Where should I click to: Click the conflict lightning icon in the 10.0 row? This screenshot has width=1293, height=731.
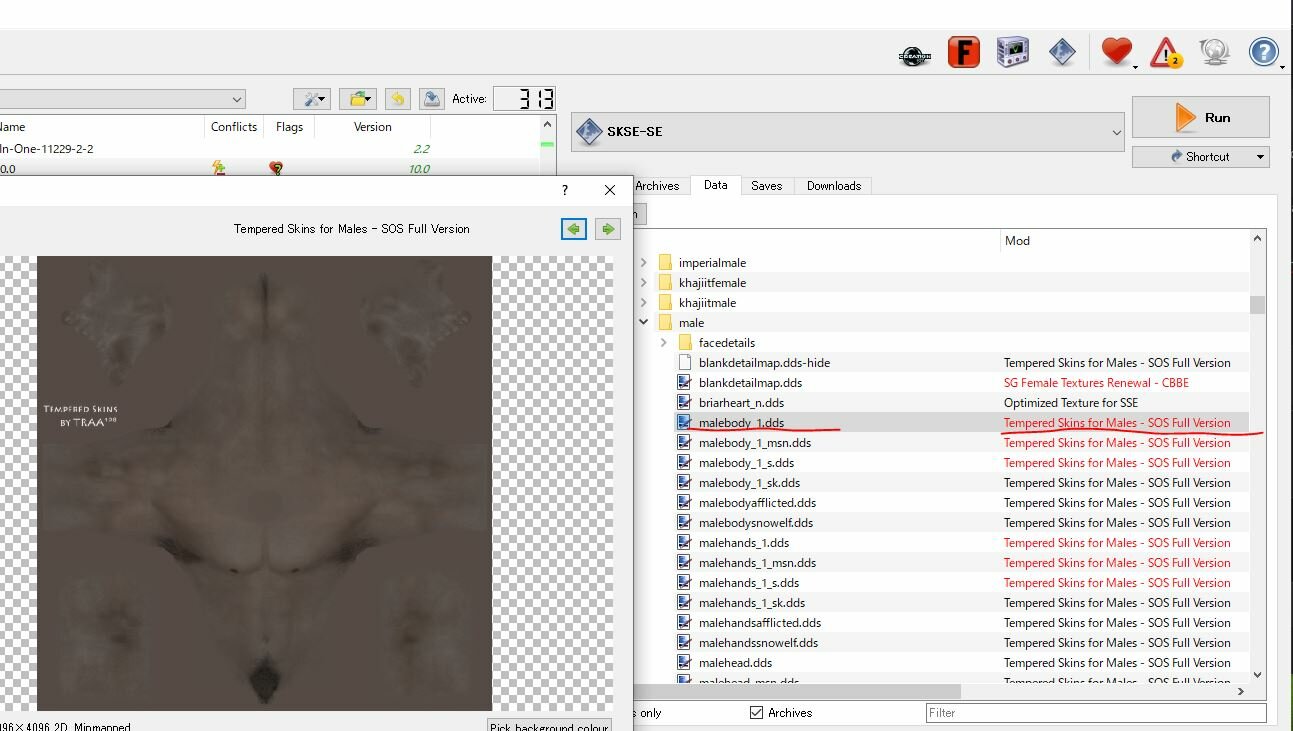pos(219,168)
